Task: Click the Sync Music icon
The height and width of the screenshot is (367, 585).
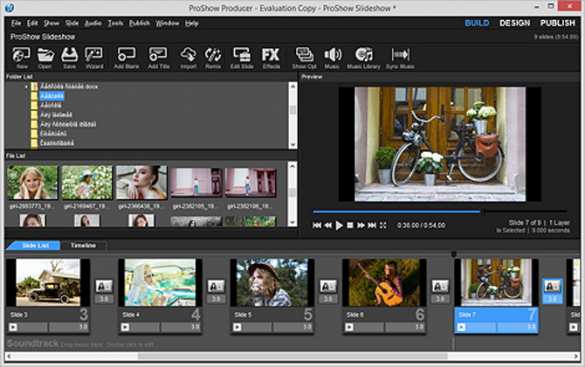Action: [x=400, y=58]
